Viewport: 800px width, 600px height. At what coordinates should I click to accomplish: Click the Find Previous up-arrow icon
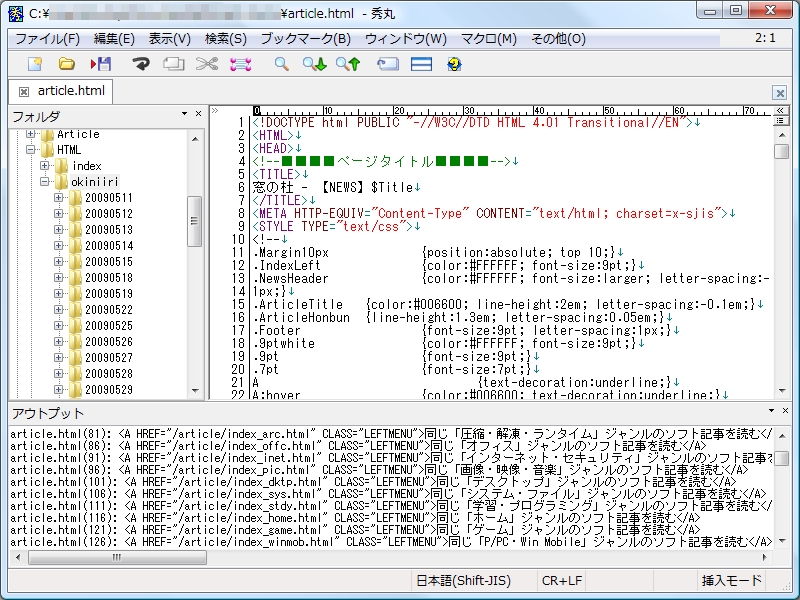tap(348, 64)
